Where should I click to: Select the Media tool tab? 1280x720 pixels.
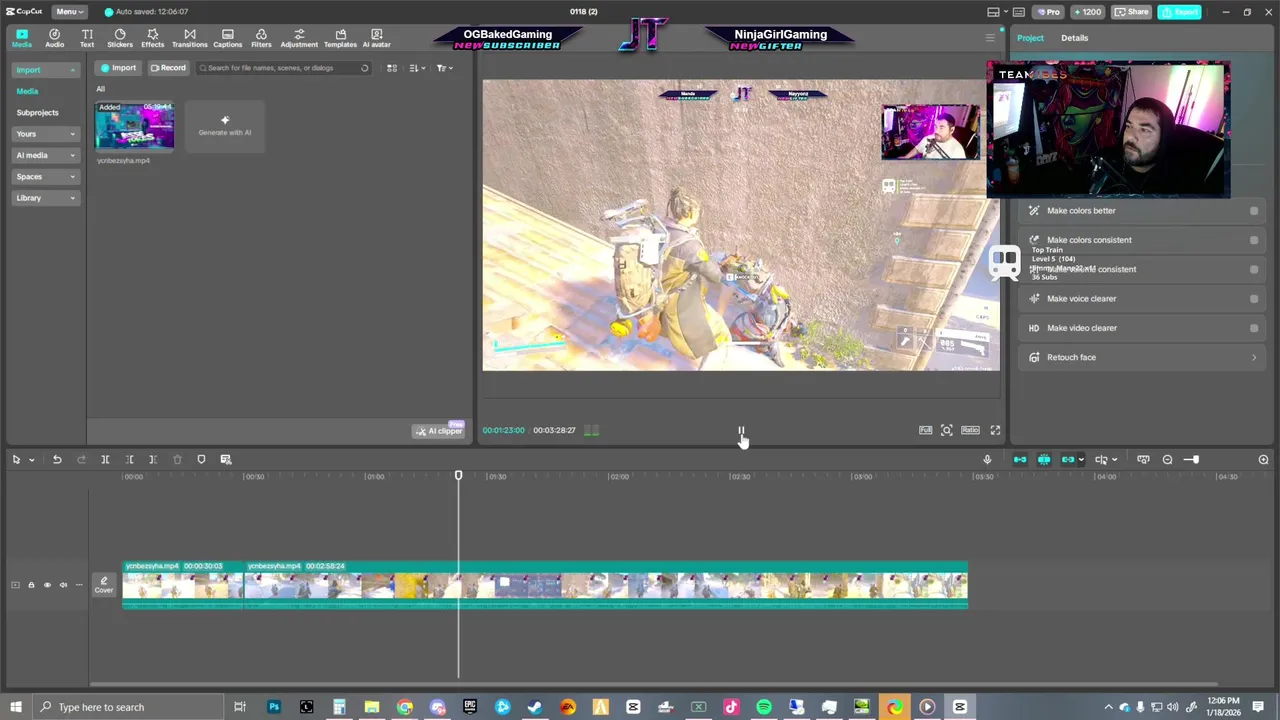click(x=21, y=38)
